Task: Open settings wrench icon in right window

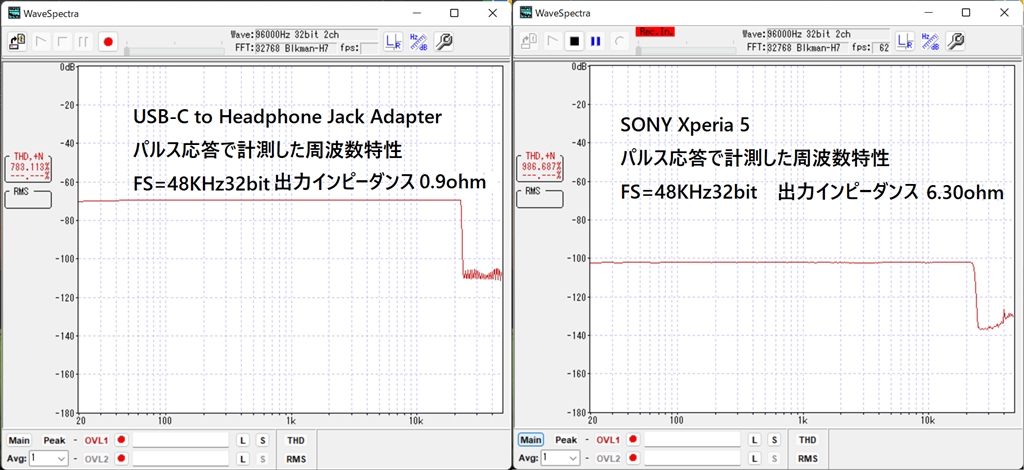Action: tap(955, 42)
